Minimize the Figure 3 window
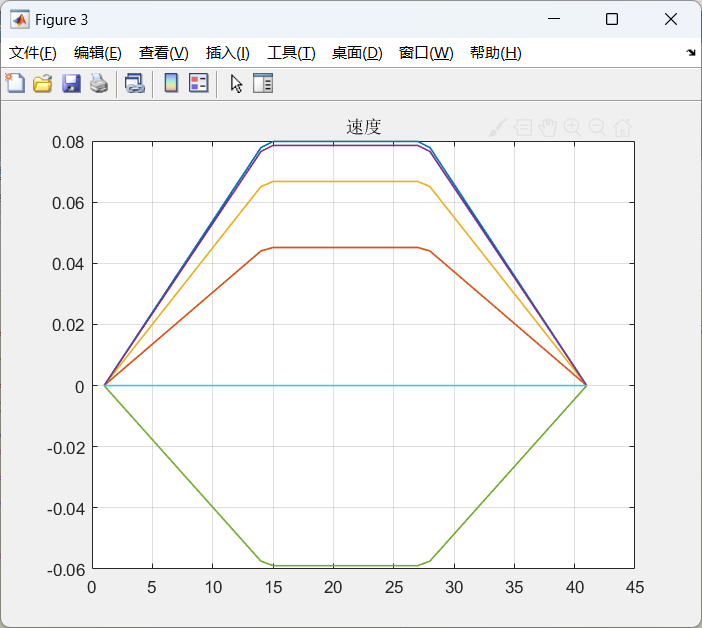The height and width of the screenshot is (628, 702). [554, 19]
